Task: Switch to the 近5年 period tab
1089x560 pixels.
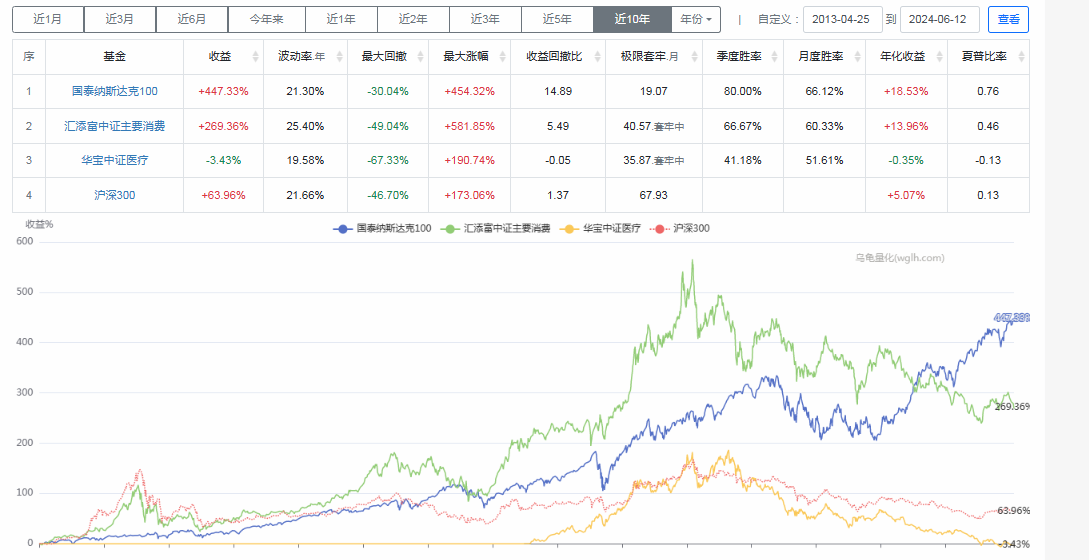Action: coord(557,19)
